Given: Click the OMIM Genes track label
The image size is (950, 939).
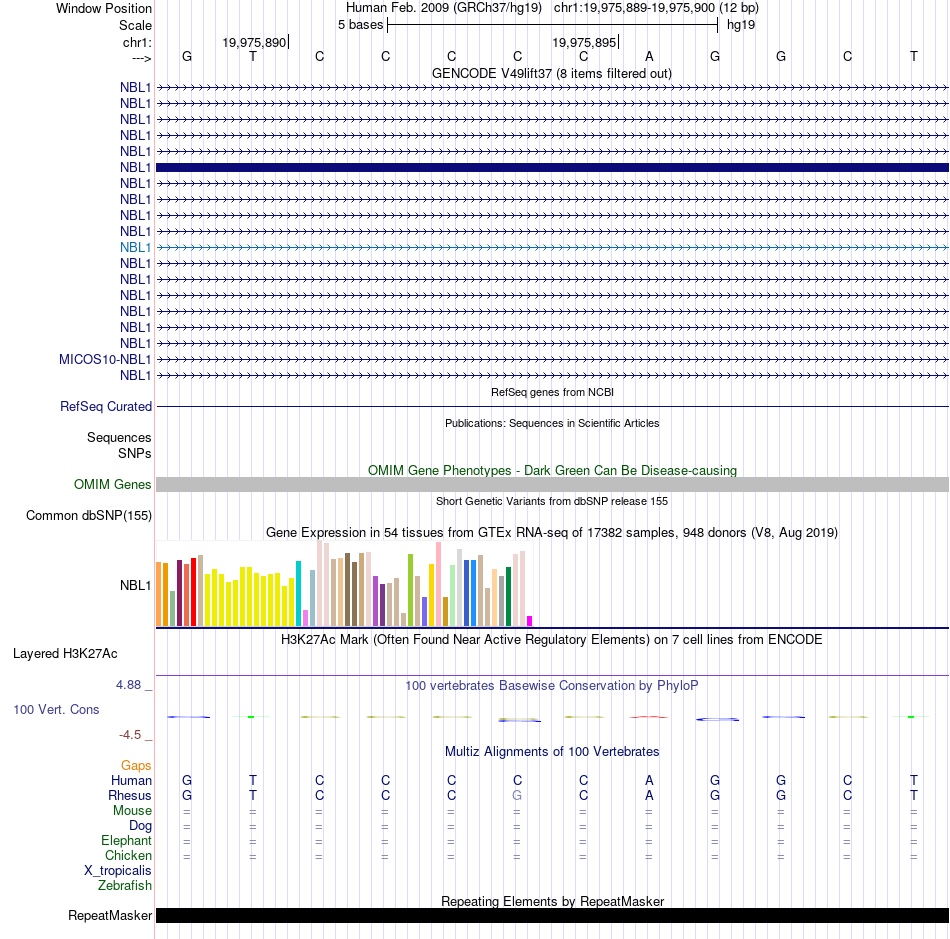Looking at the screenshot, I should coord(112,484).
